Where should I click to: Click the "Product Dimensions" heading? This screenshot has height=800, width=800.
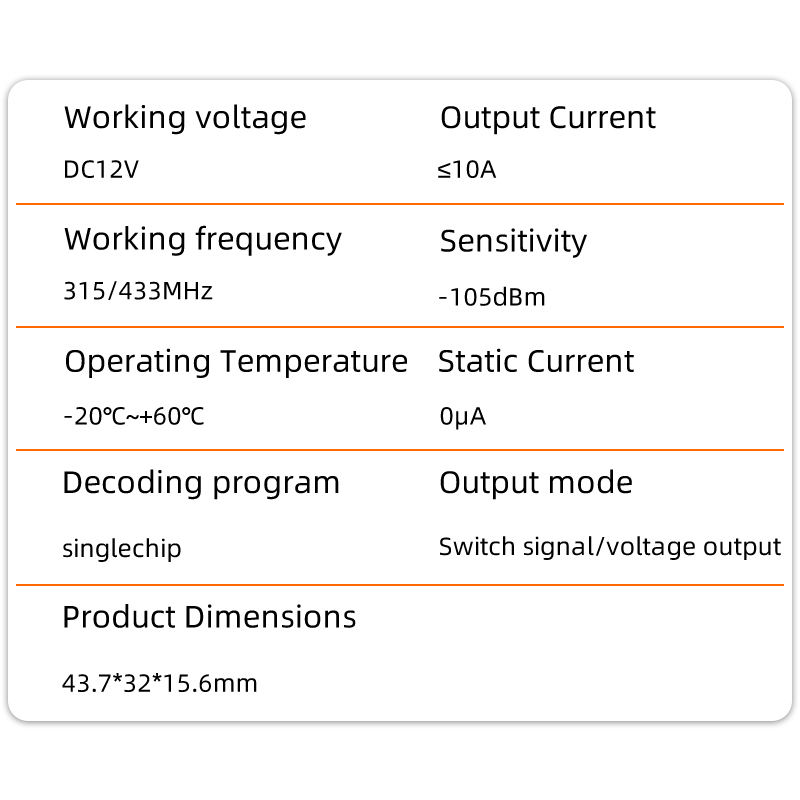coord(209,617)
